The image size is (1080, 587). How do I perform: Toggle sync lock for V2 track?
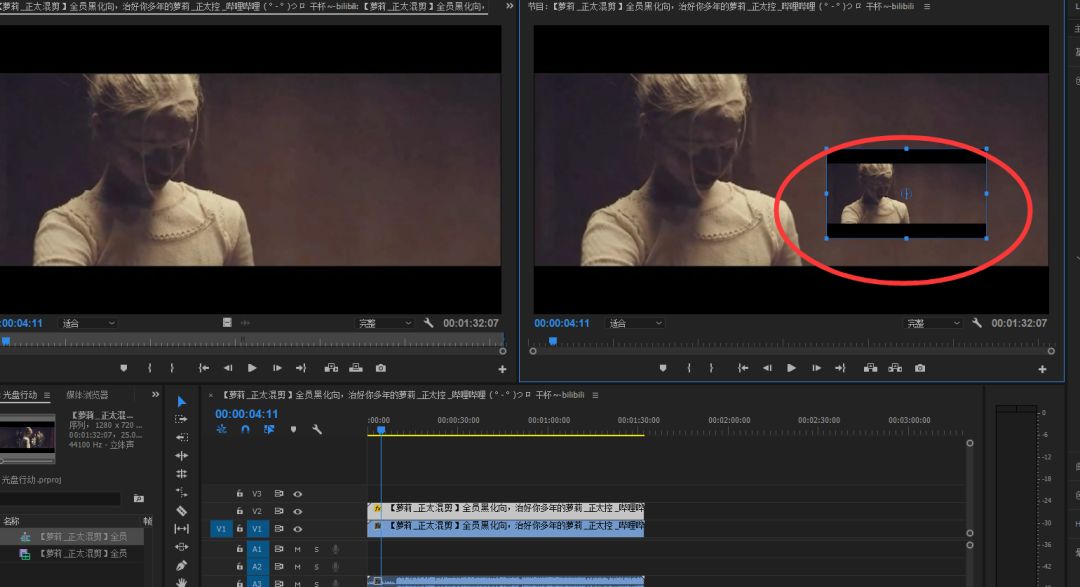pos(279,511)
